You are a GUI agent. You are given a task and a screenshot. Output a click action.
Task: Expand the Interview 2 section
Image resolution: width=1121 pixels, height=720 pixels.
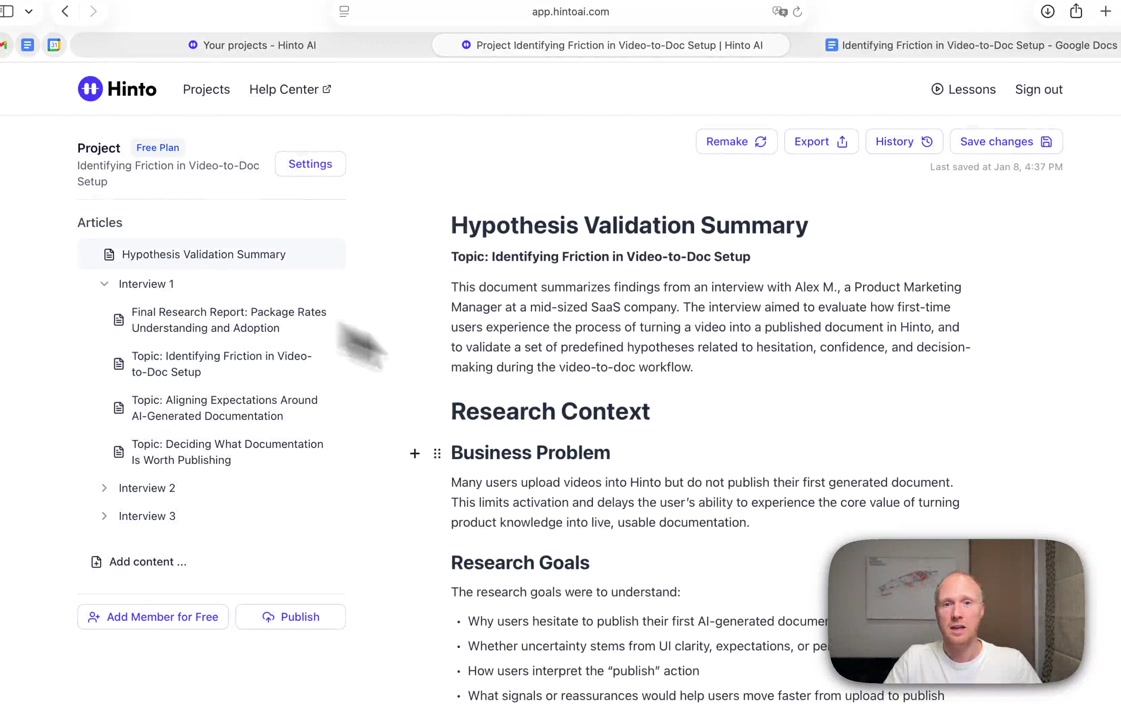tap(104, 488)
